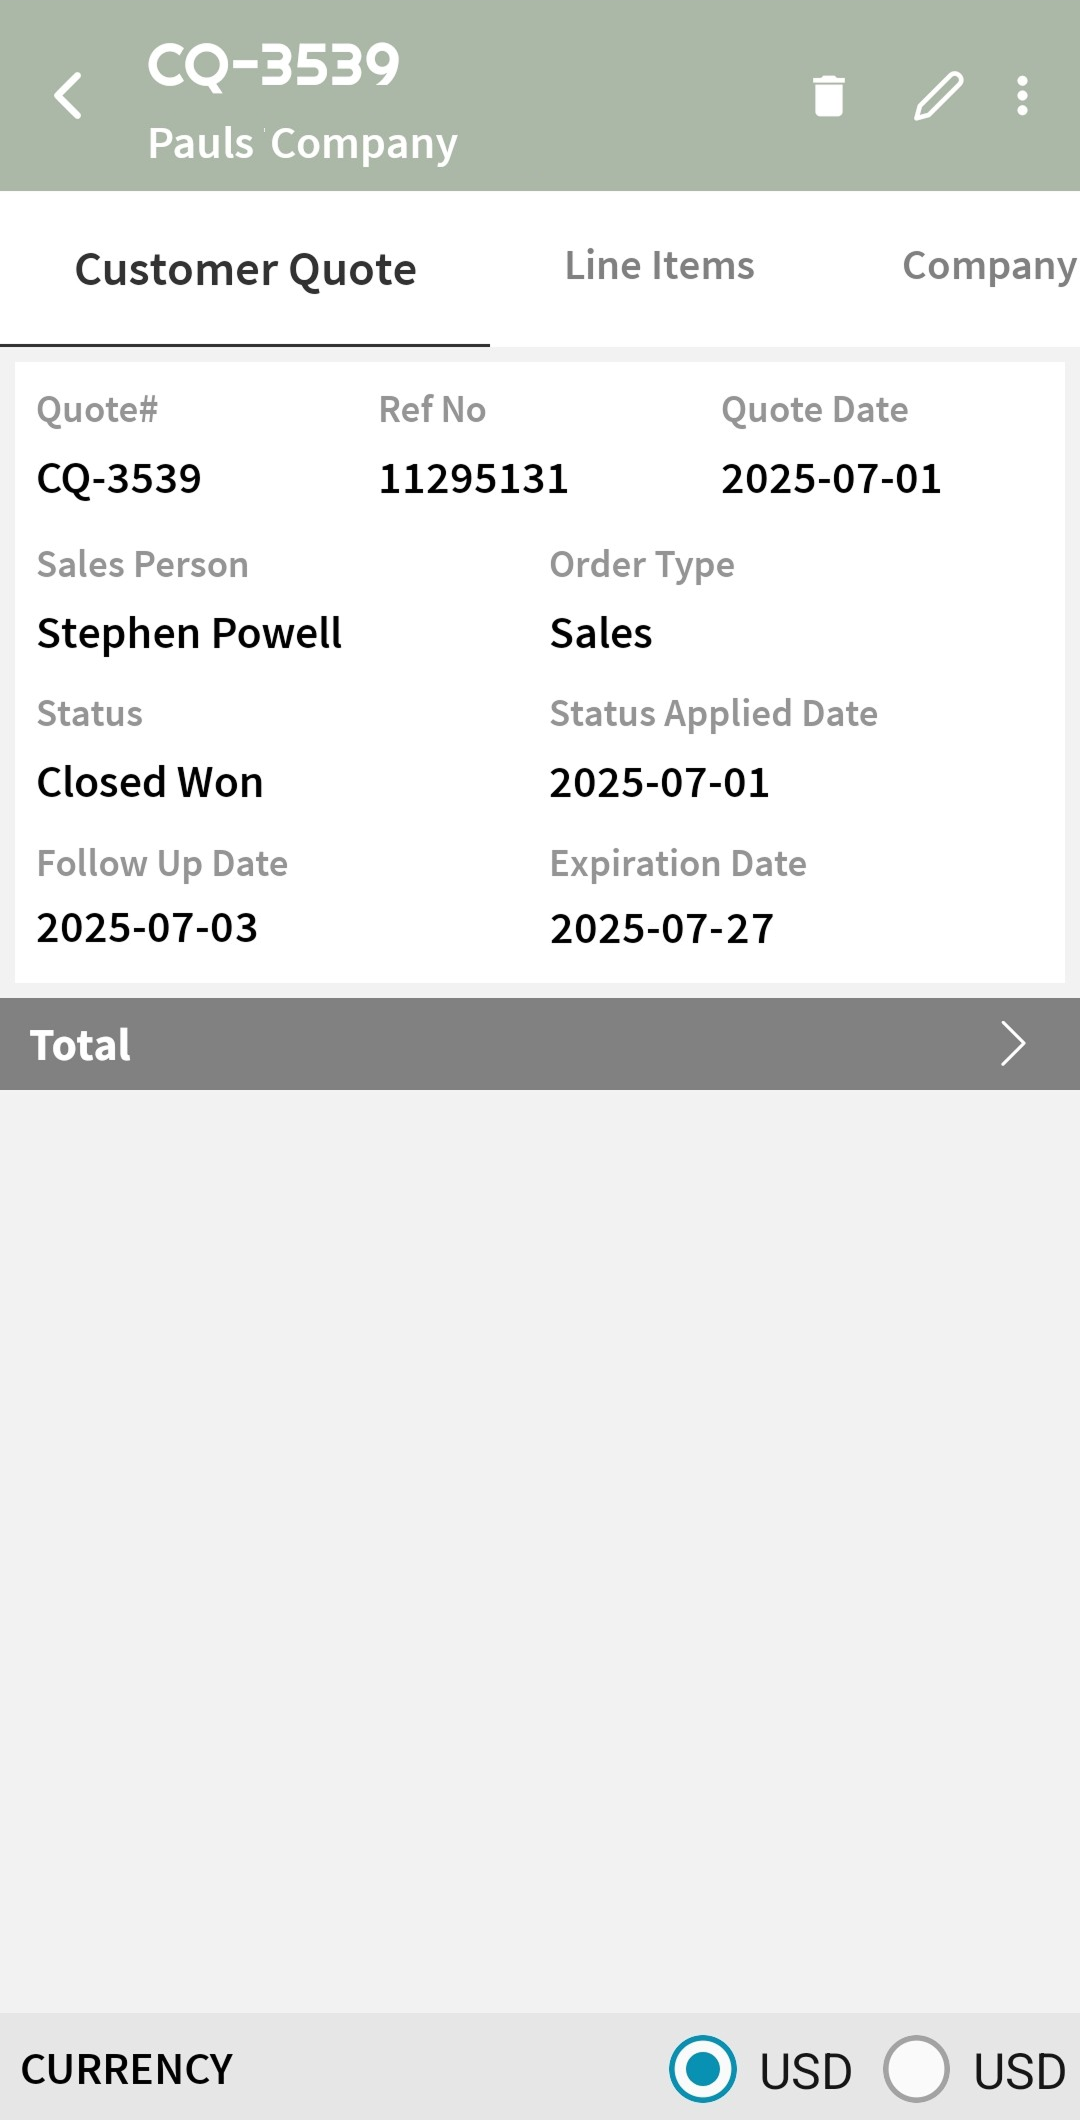Tap the Ref No value 11295131

point(473,479)
